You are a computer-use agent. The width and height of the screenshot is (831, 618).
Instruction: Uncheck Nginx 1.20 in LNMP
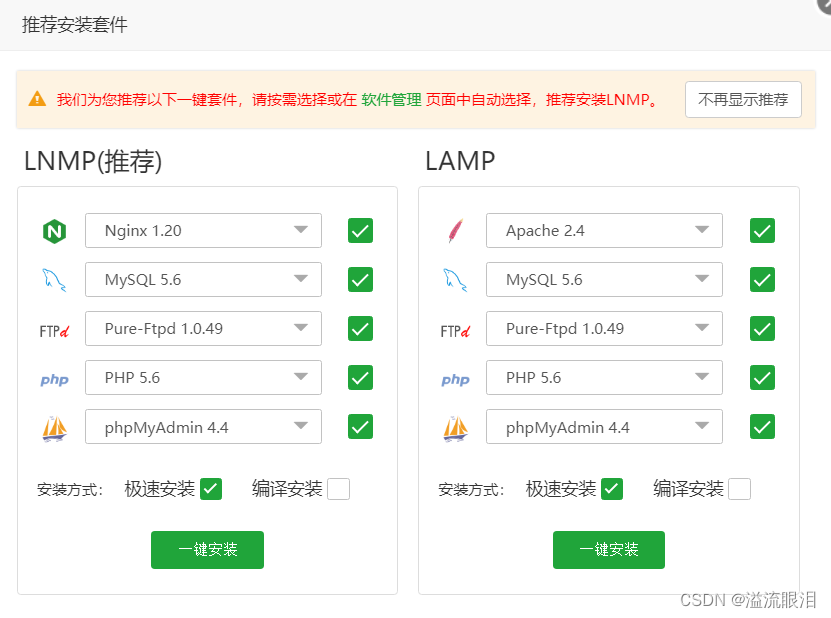360,231
